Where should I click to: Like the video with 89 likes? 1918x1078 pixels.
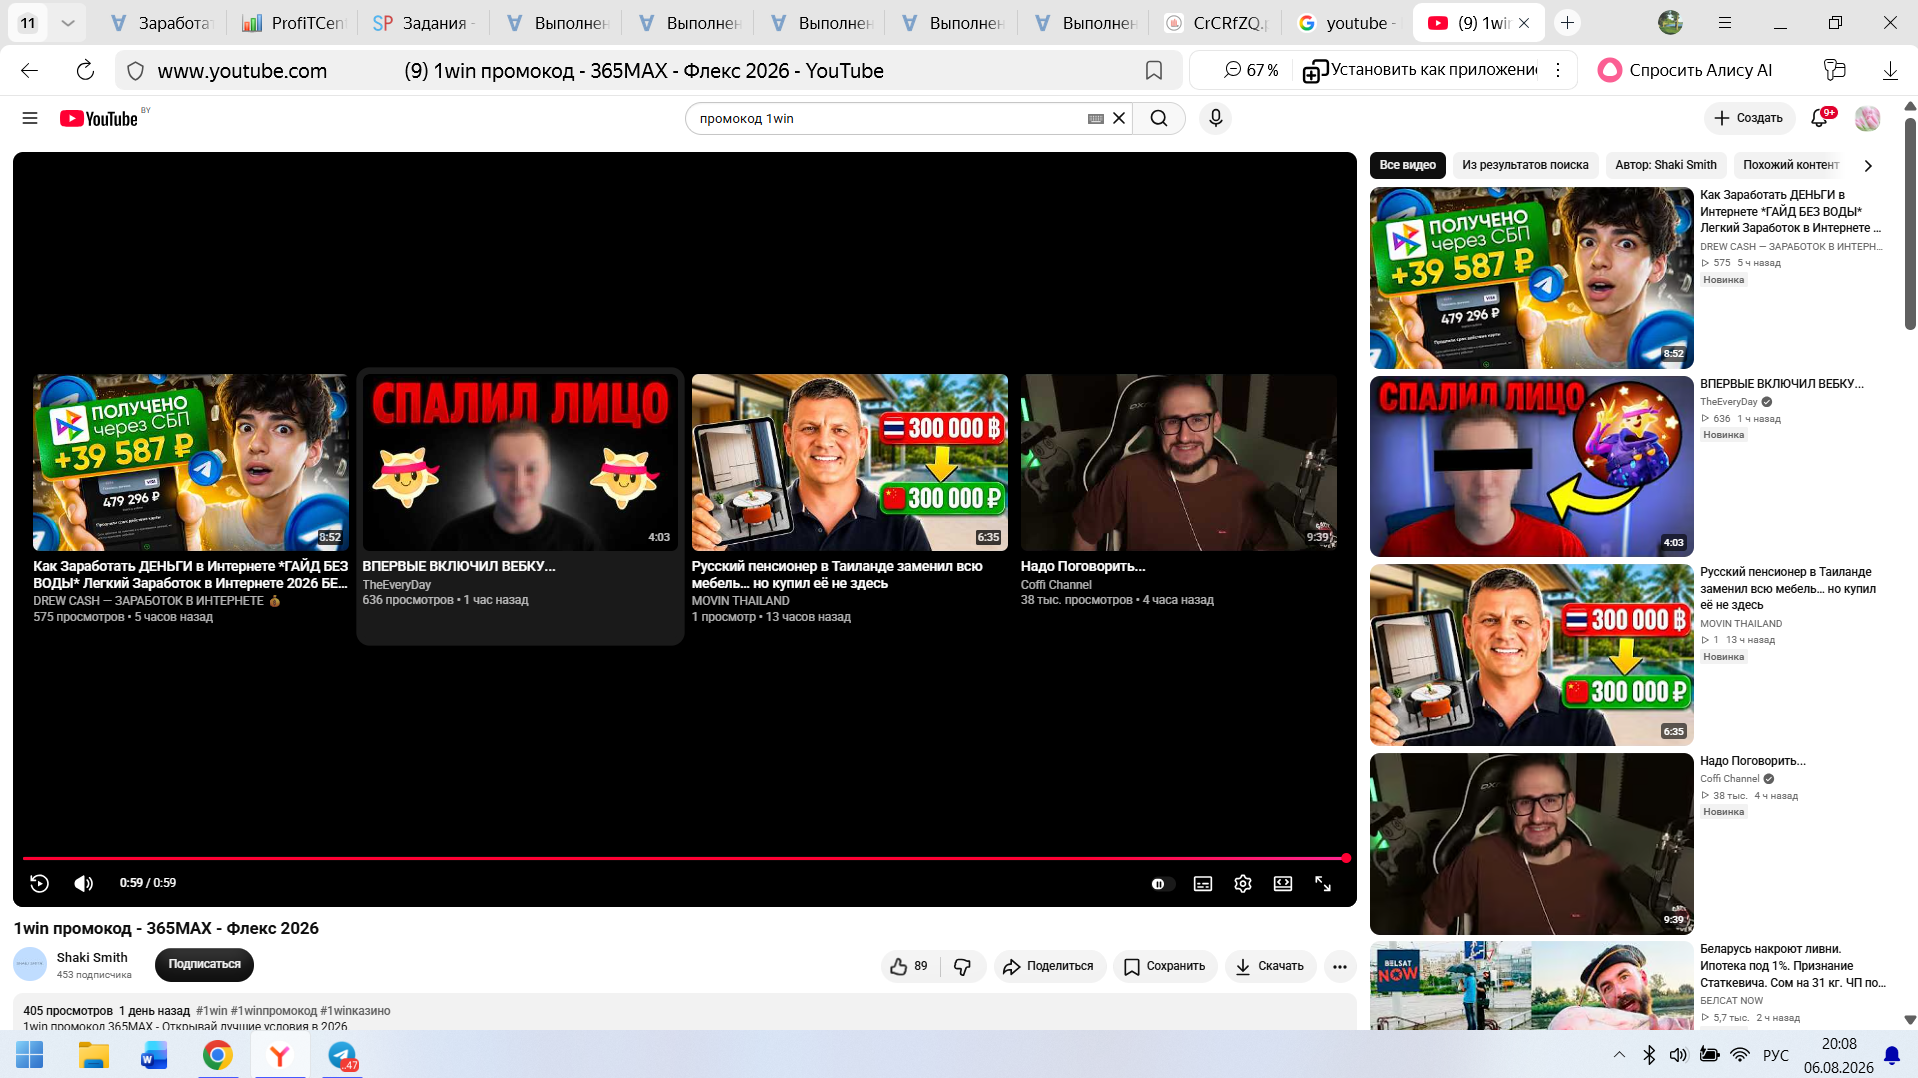tap(910, 966)
